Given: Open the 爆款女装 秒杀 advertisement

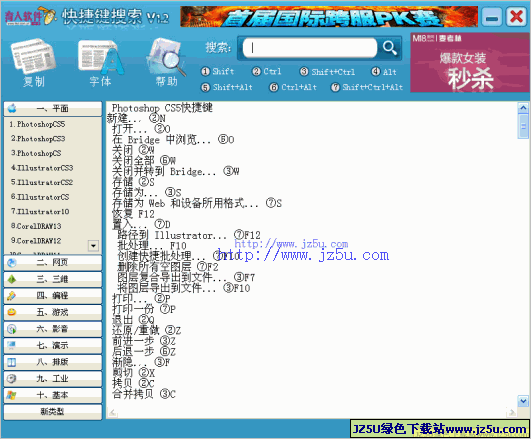Looking at the screenshot, I should (x=470, y=62).
